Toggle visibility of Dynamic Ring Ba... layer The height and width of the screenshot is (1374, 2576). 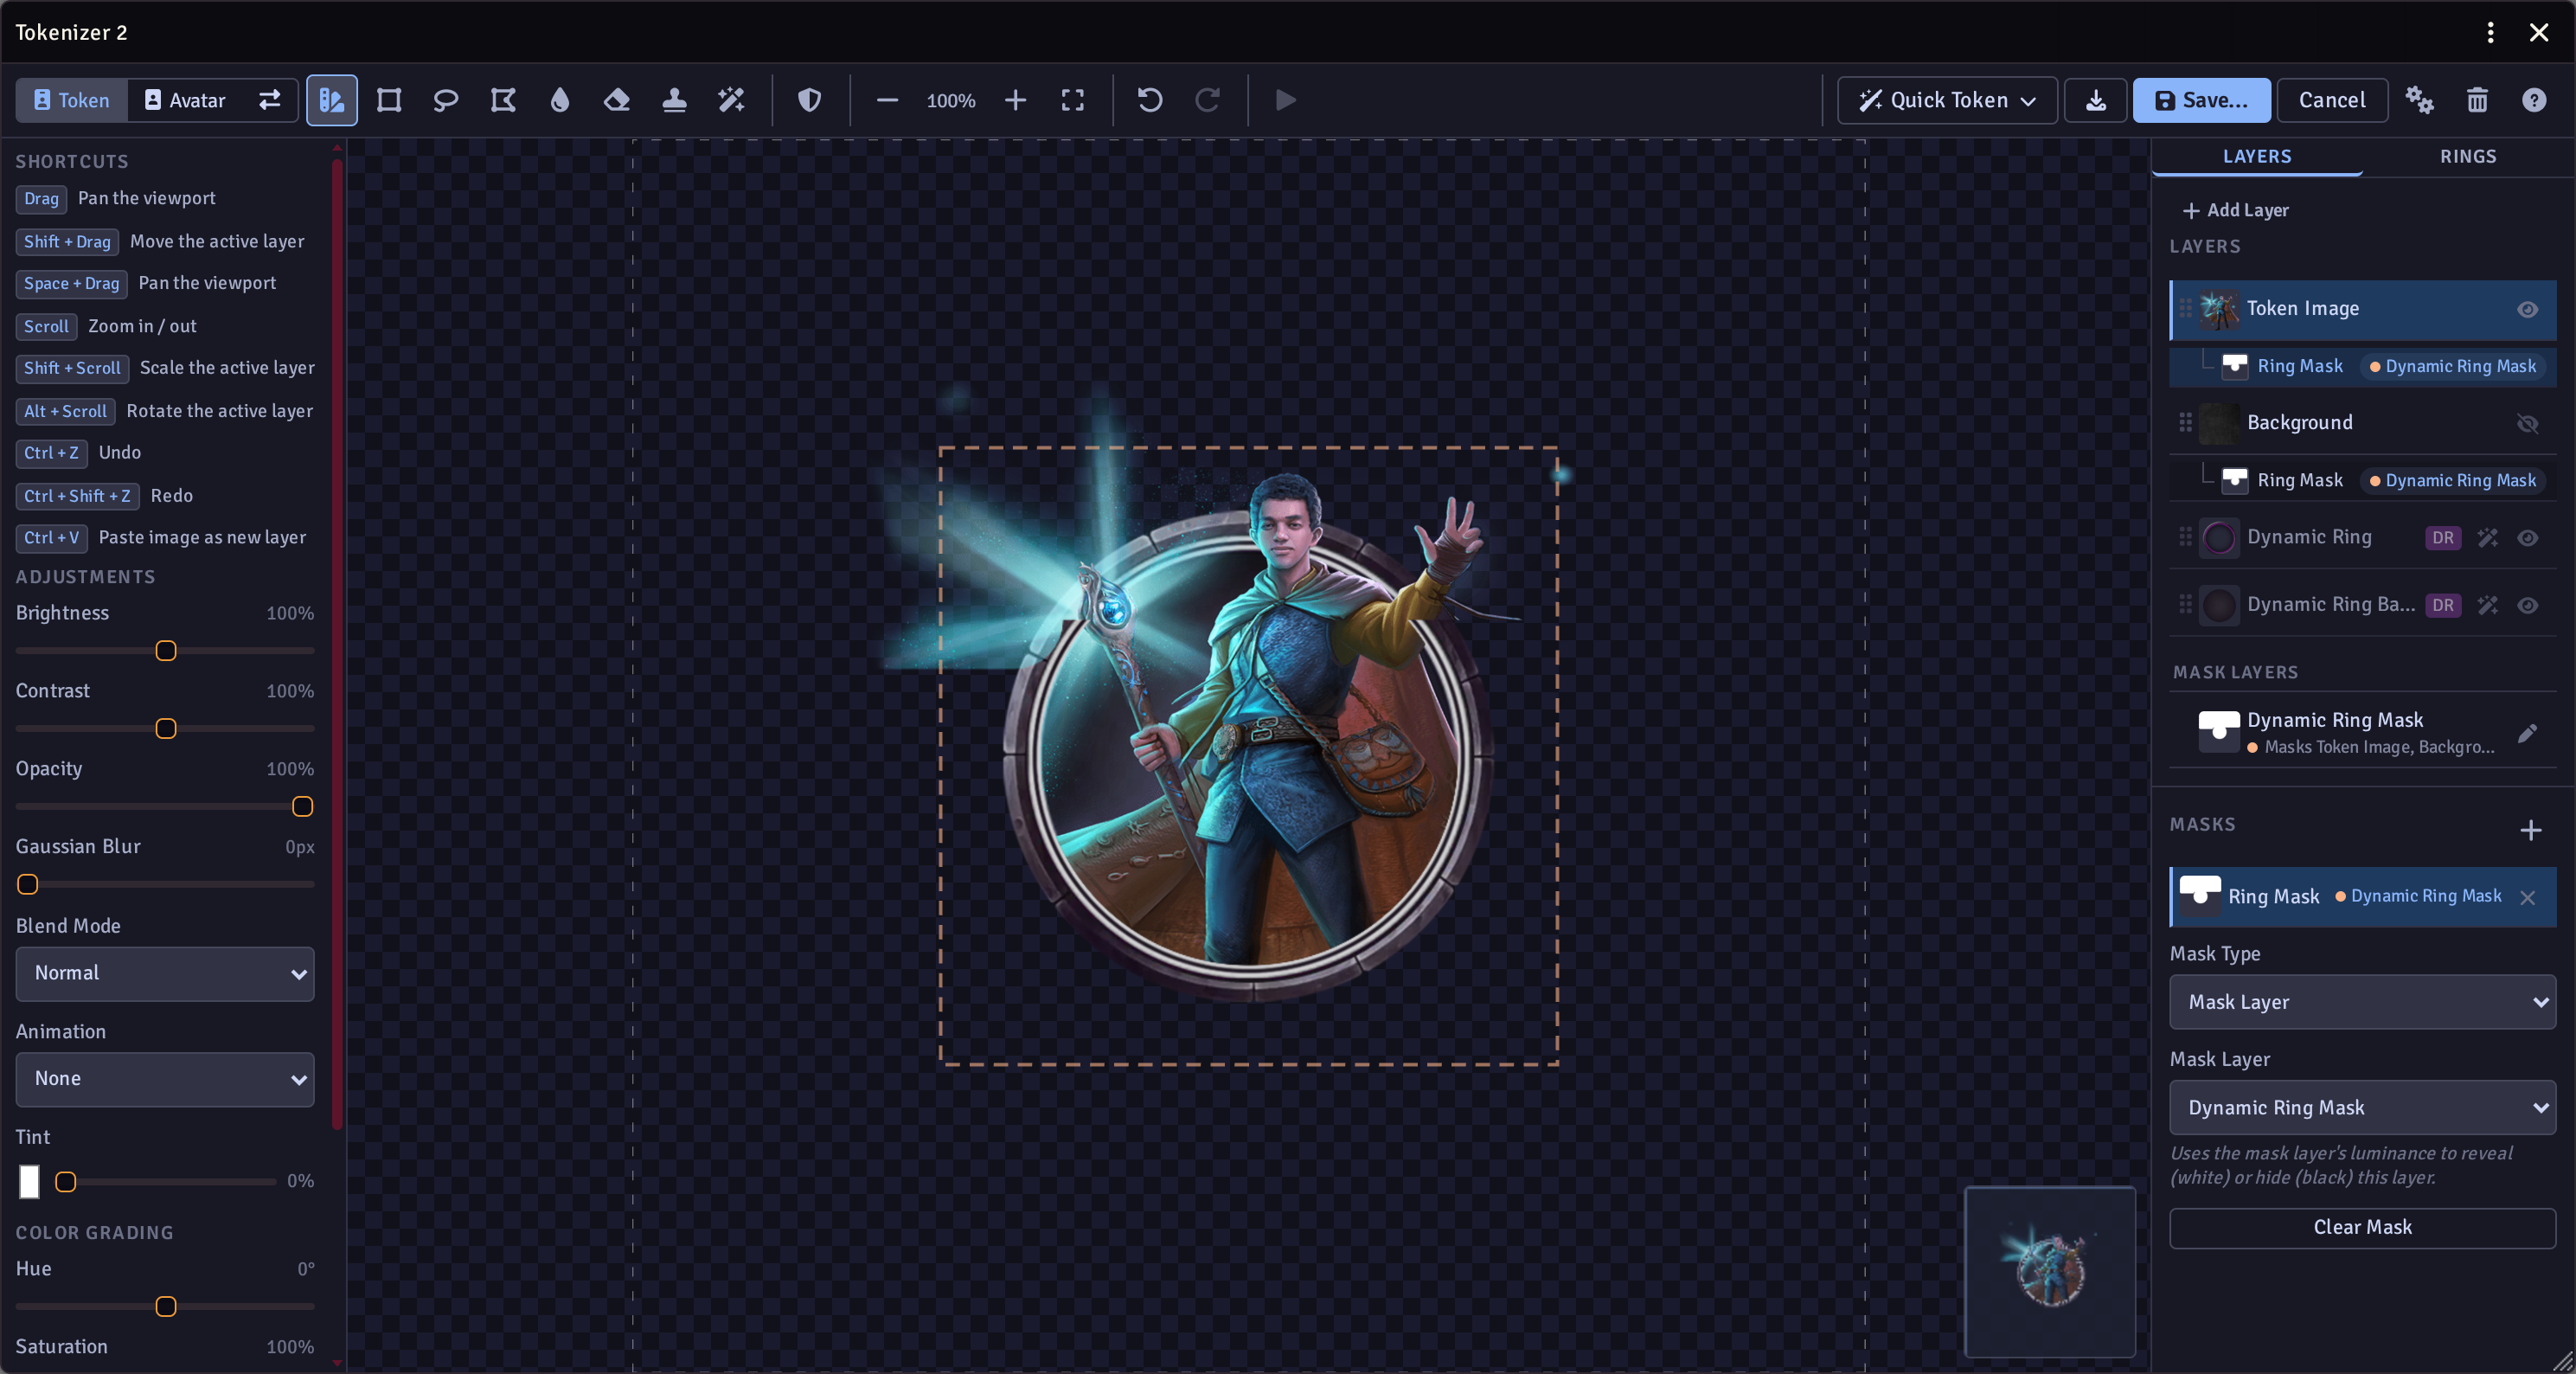2527,605
